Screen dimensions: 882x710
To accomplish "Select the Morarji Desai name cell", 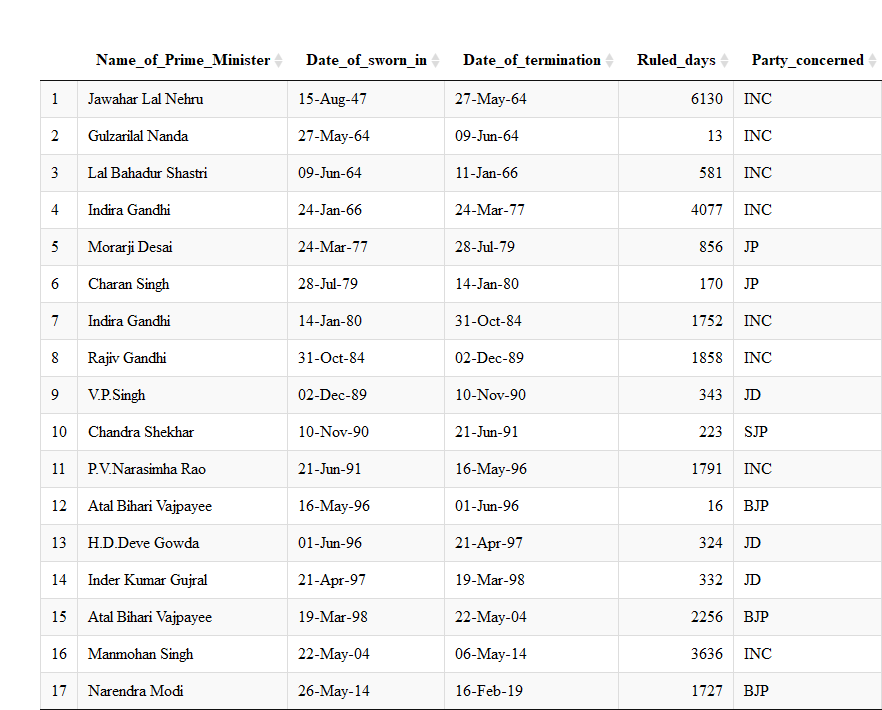I will 130,247.
